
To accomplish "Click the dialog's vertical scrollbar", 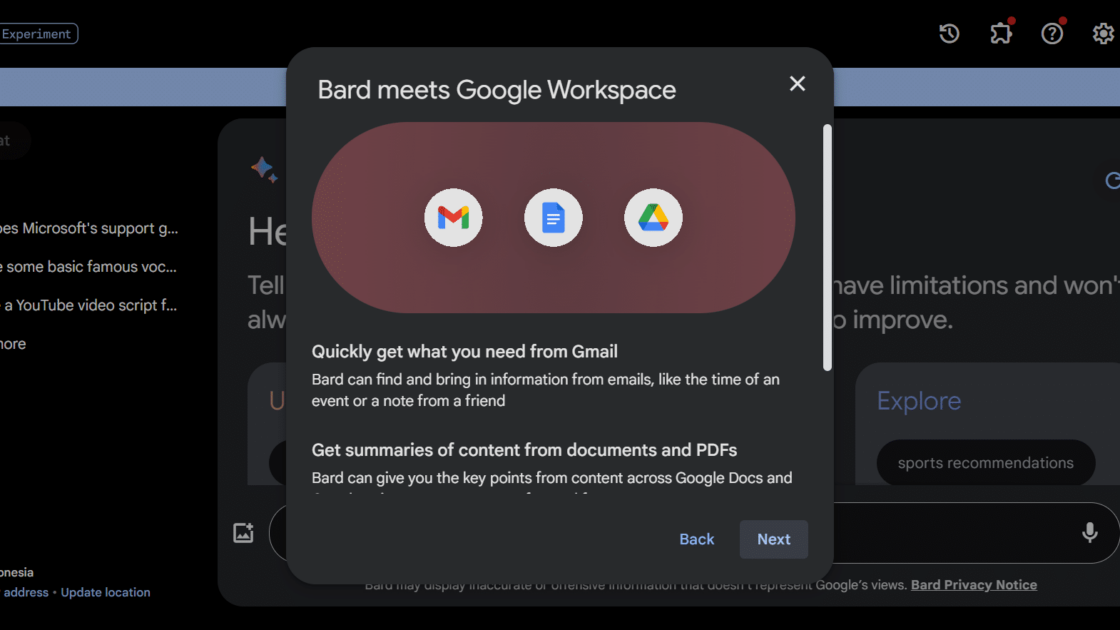I will tap(827, 247).
